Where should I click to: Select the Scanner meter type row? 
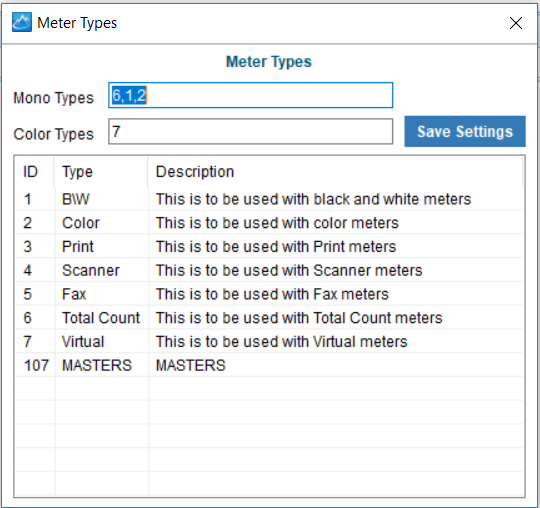[x=269, y=270]
